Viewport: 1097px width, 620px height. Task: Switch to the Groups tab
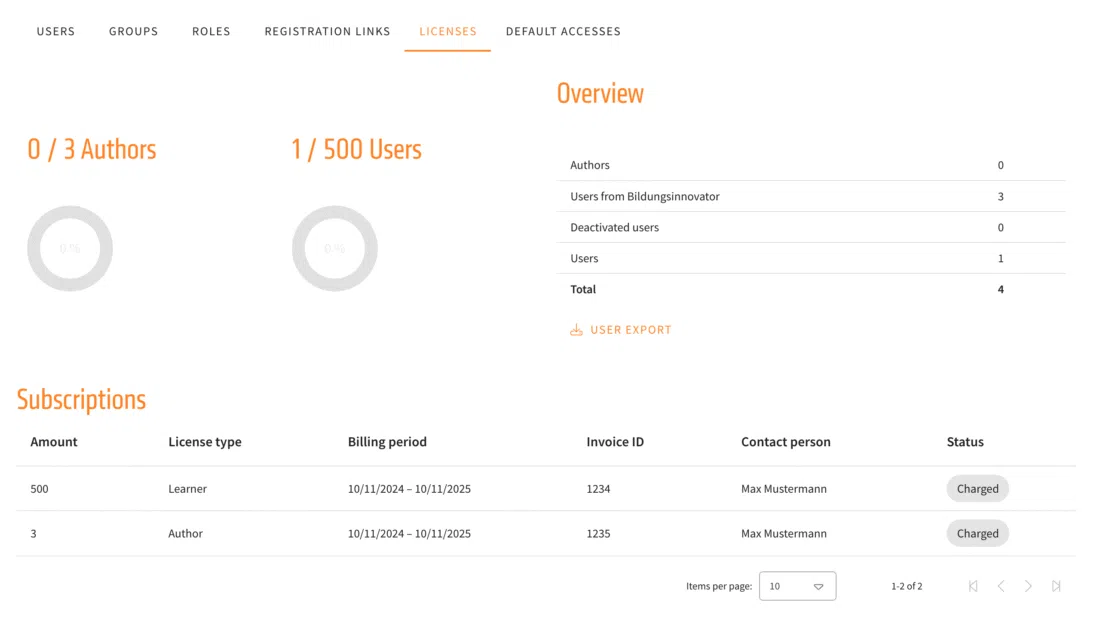tap(134, 31)
